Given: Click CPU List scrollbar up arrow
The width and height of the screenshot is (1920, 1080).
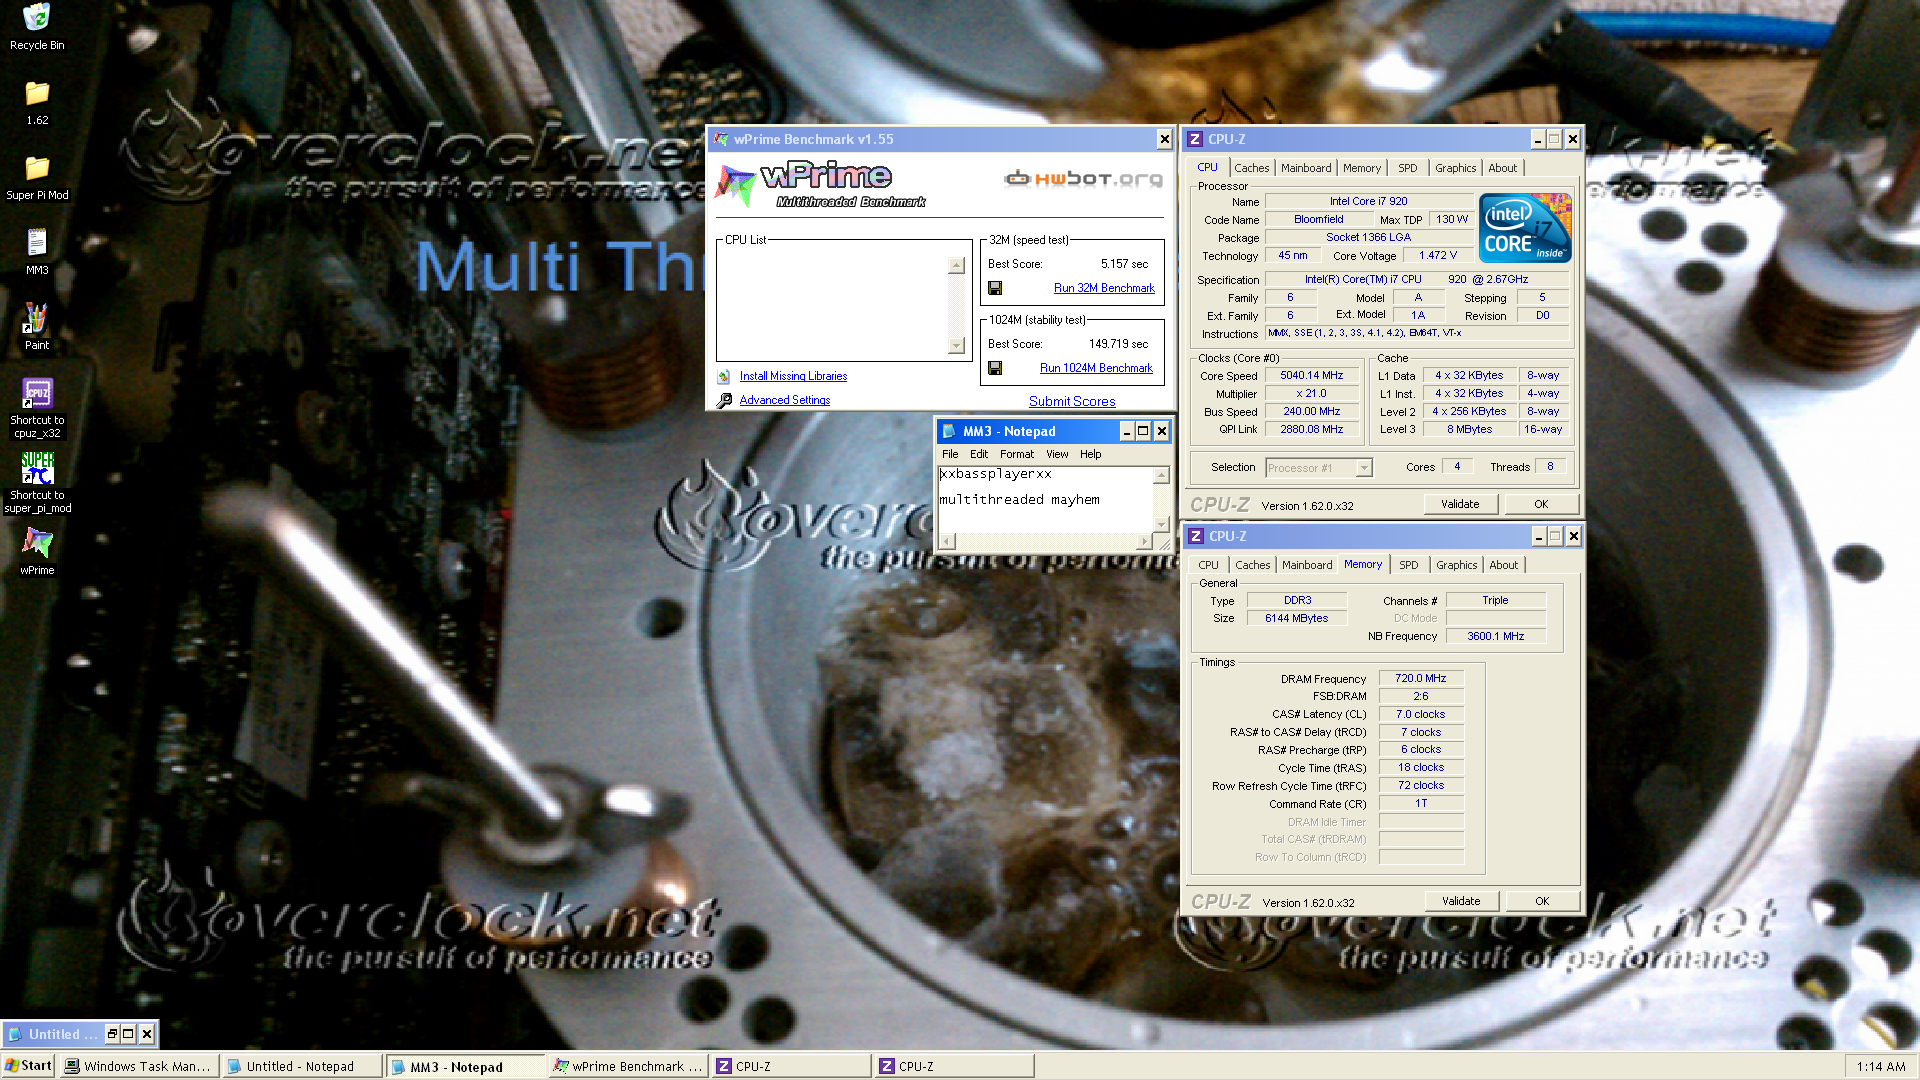Looking at the screenshot, I should click(x=956, y=265).
